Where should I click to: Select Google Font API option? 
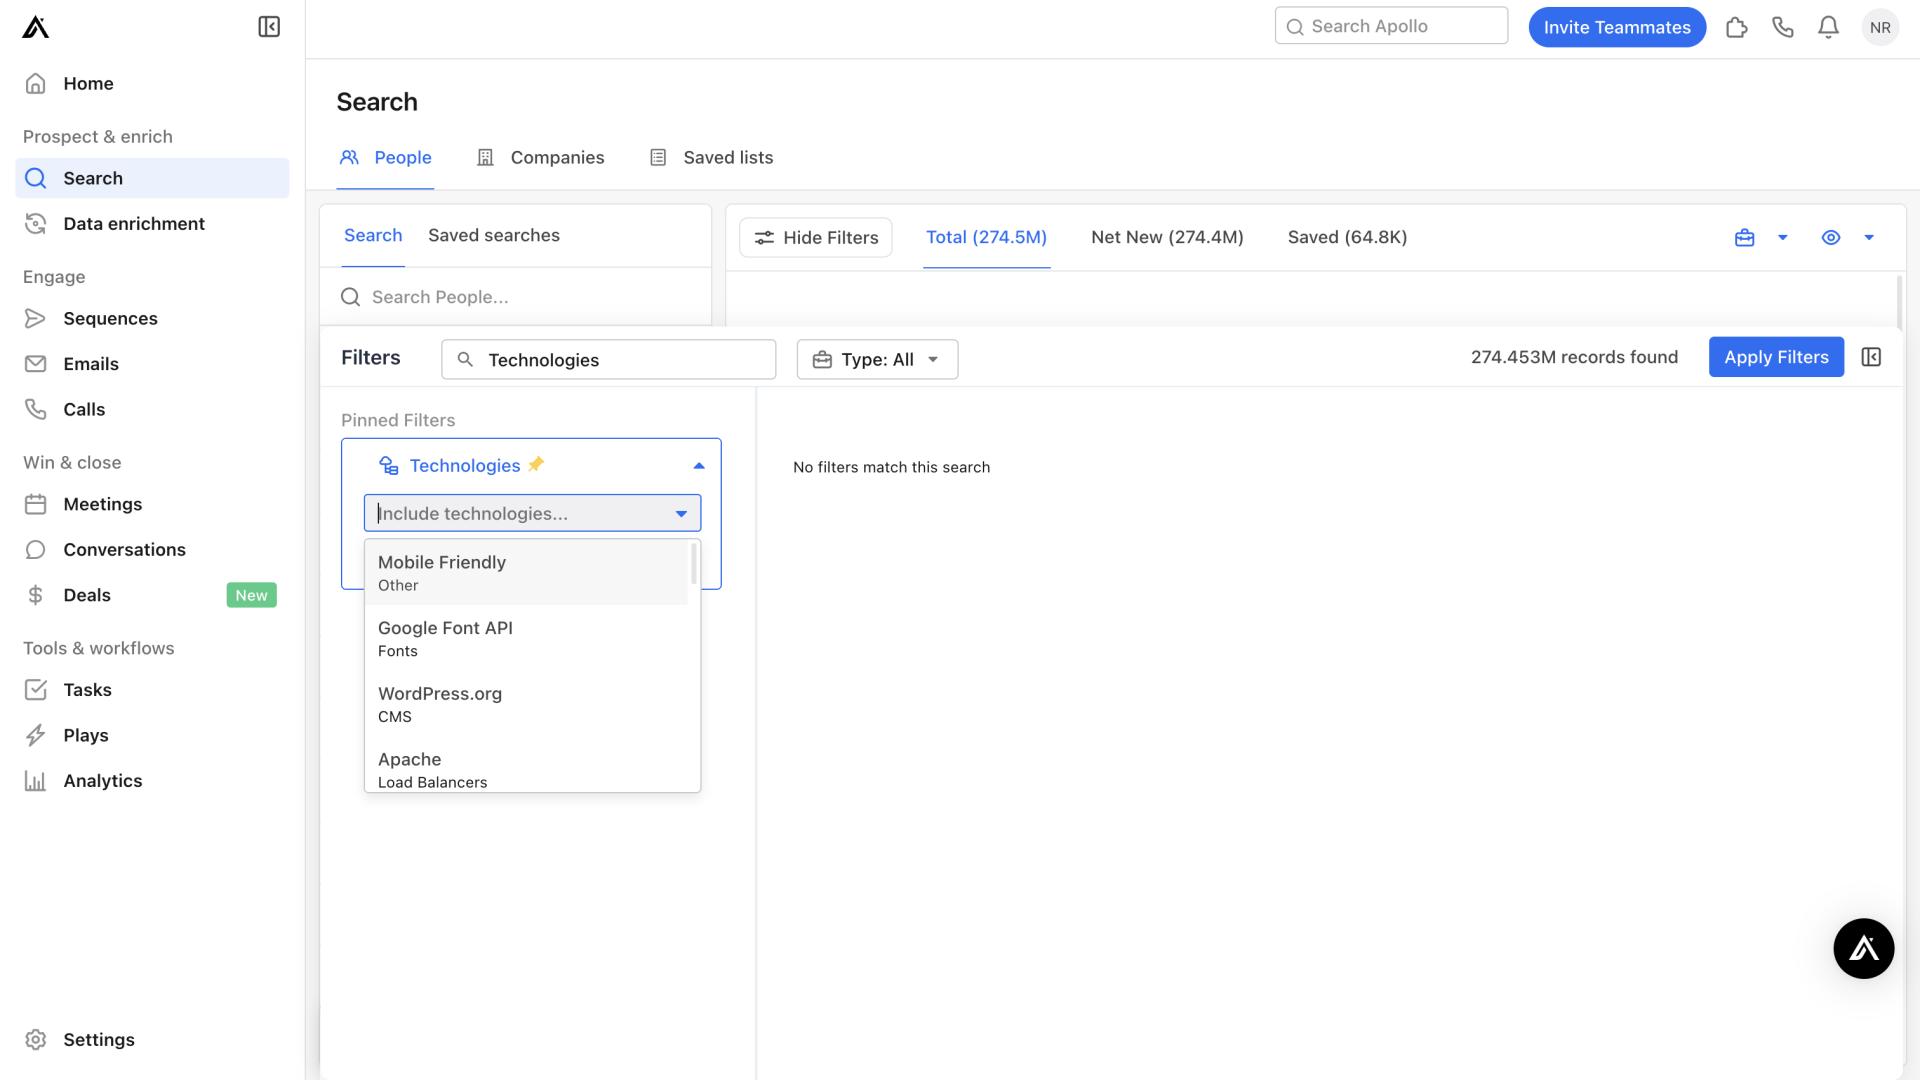(x=526, y=638)
